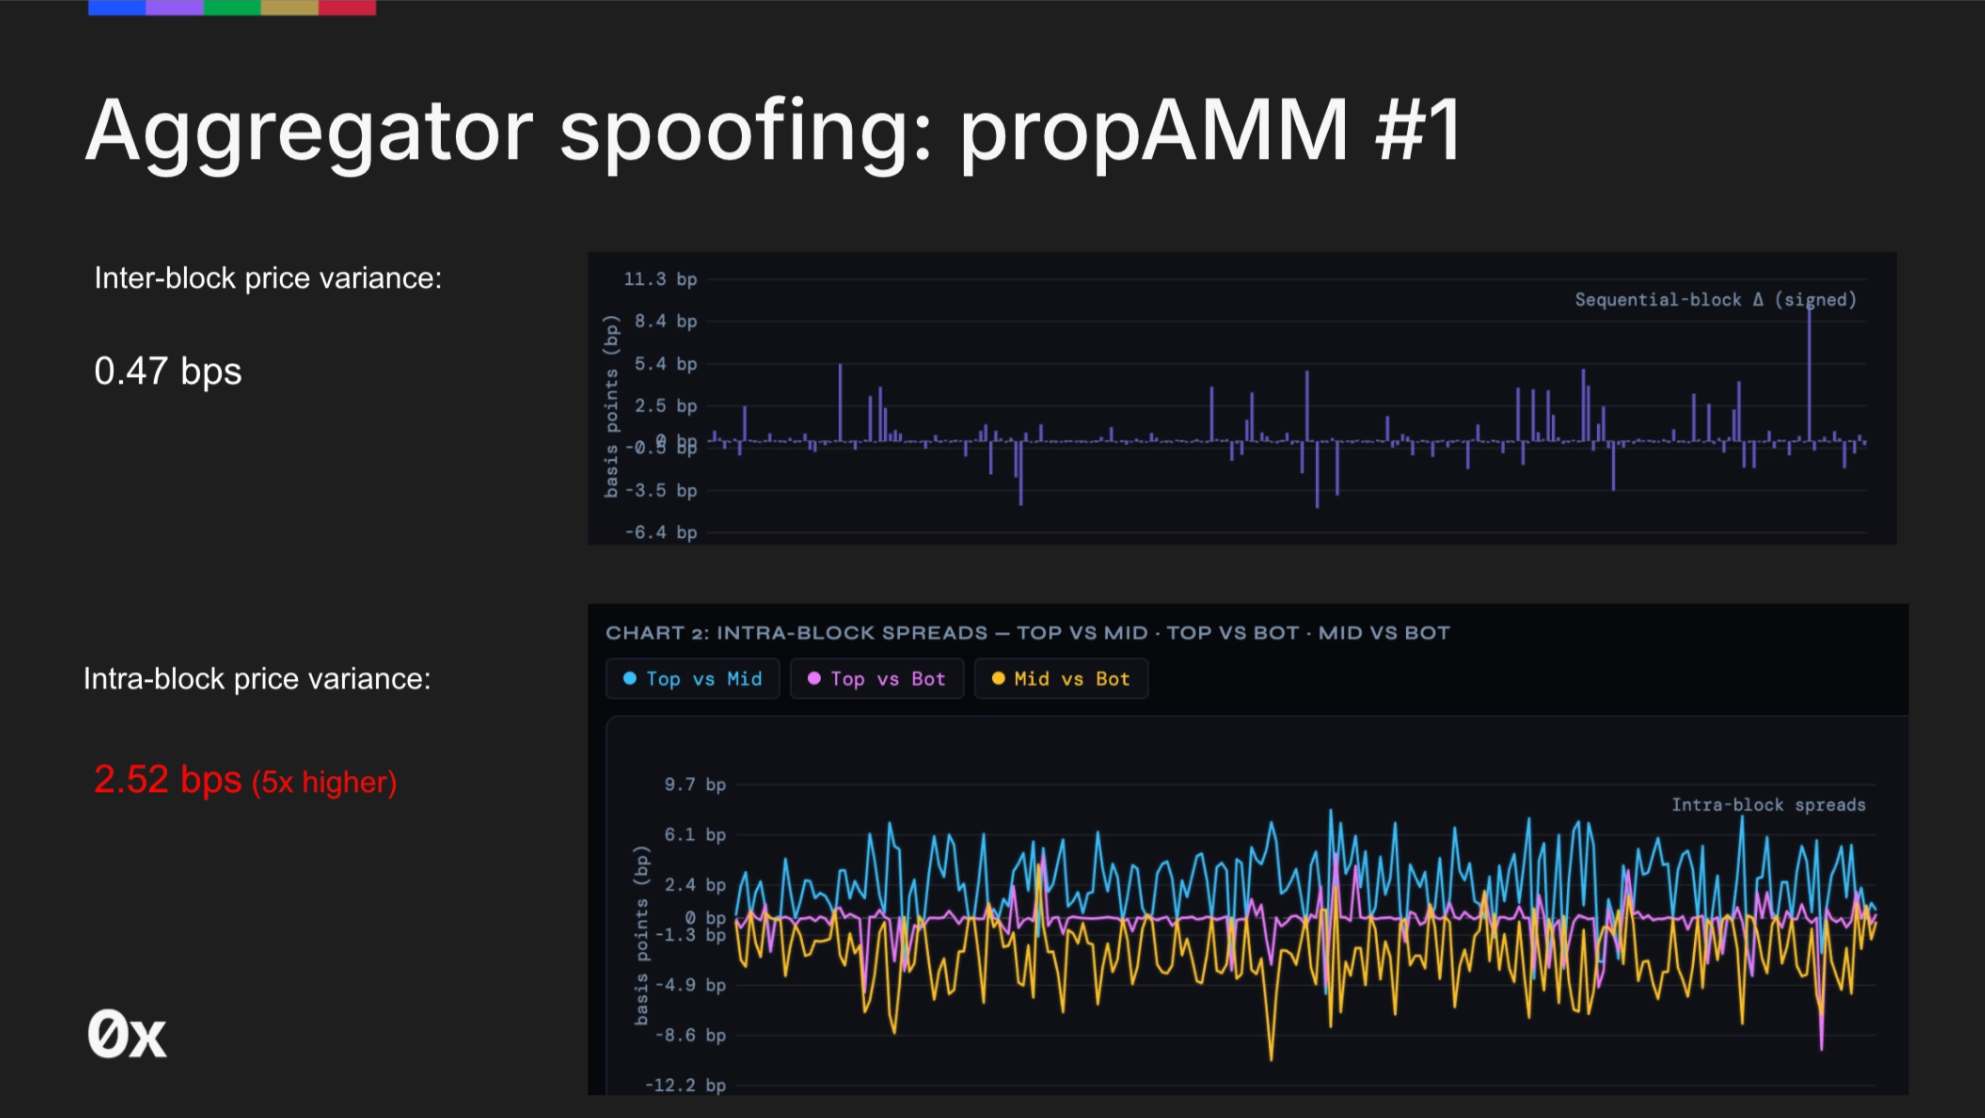
Task: Click the pink dot in Top vs Bot
Action: coord(814,678)
